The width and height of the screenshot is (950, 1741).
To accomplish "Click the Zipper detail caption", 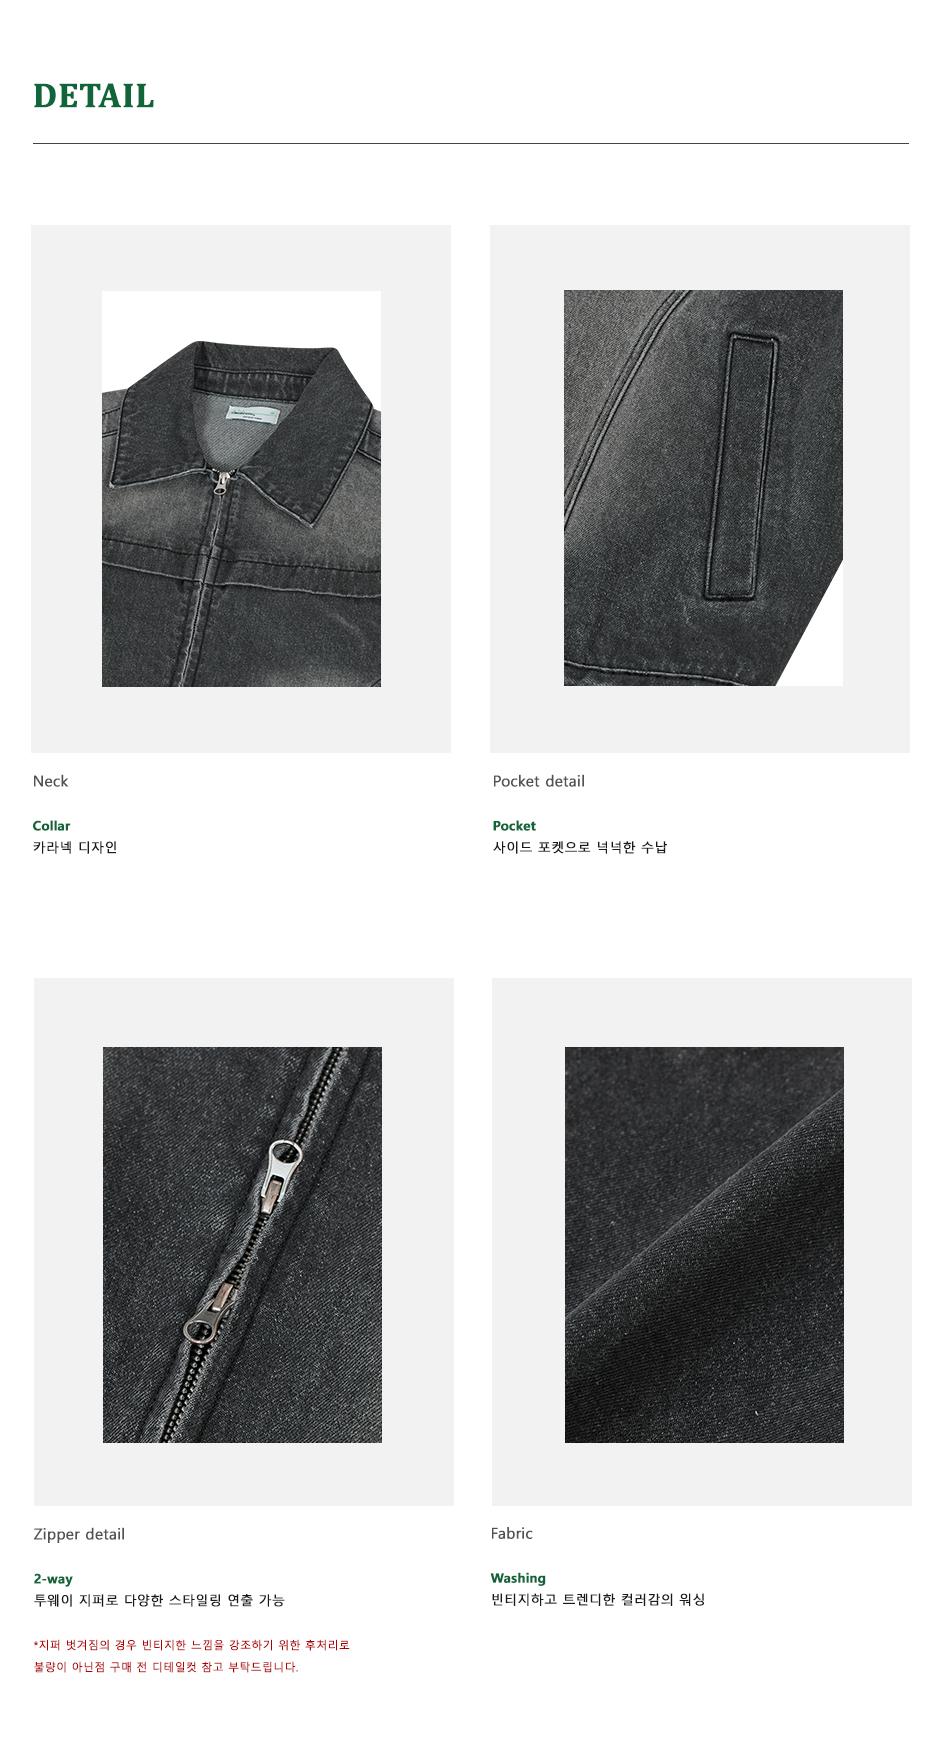I will [79, 1534].
